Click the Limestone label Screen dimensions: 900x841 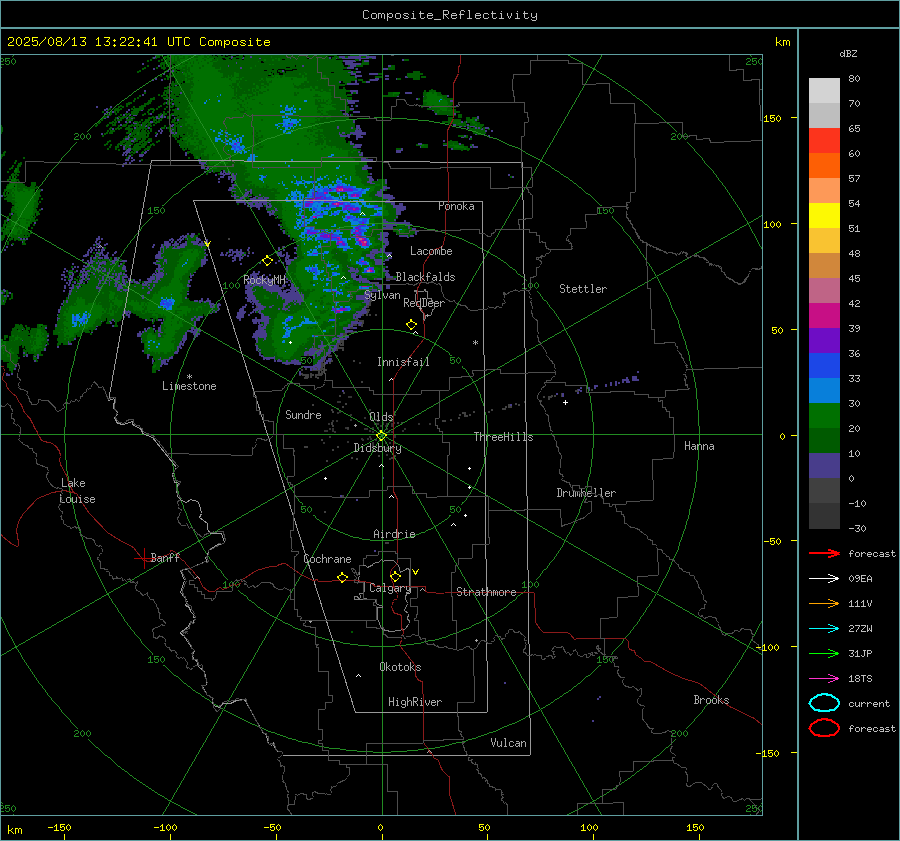(x=189, y=386)
